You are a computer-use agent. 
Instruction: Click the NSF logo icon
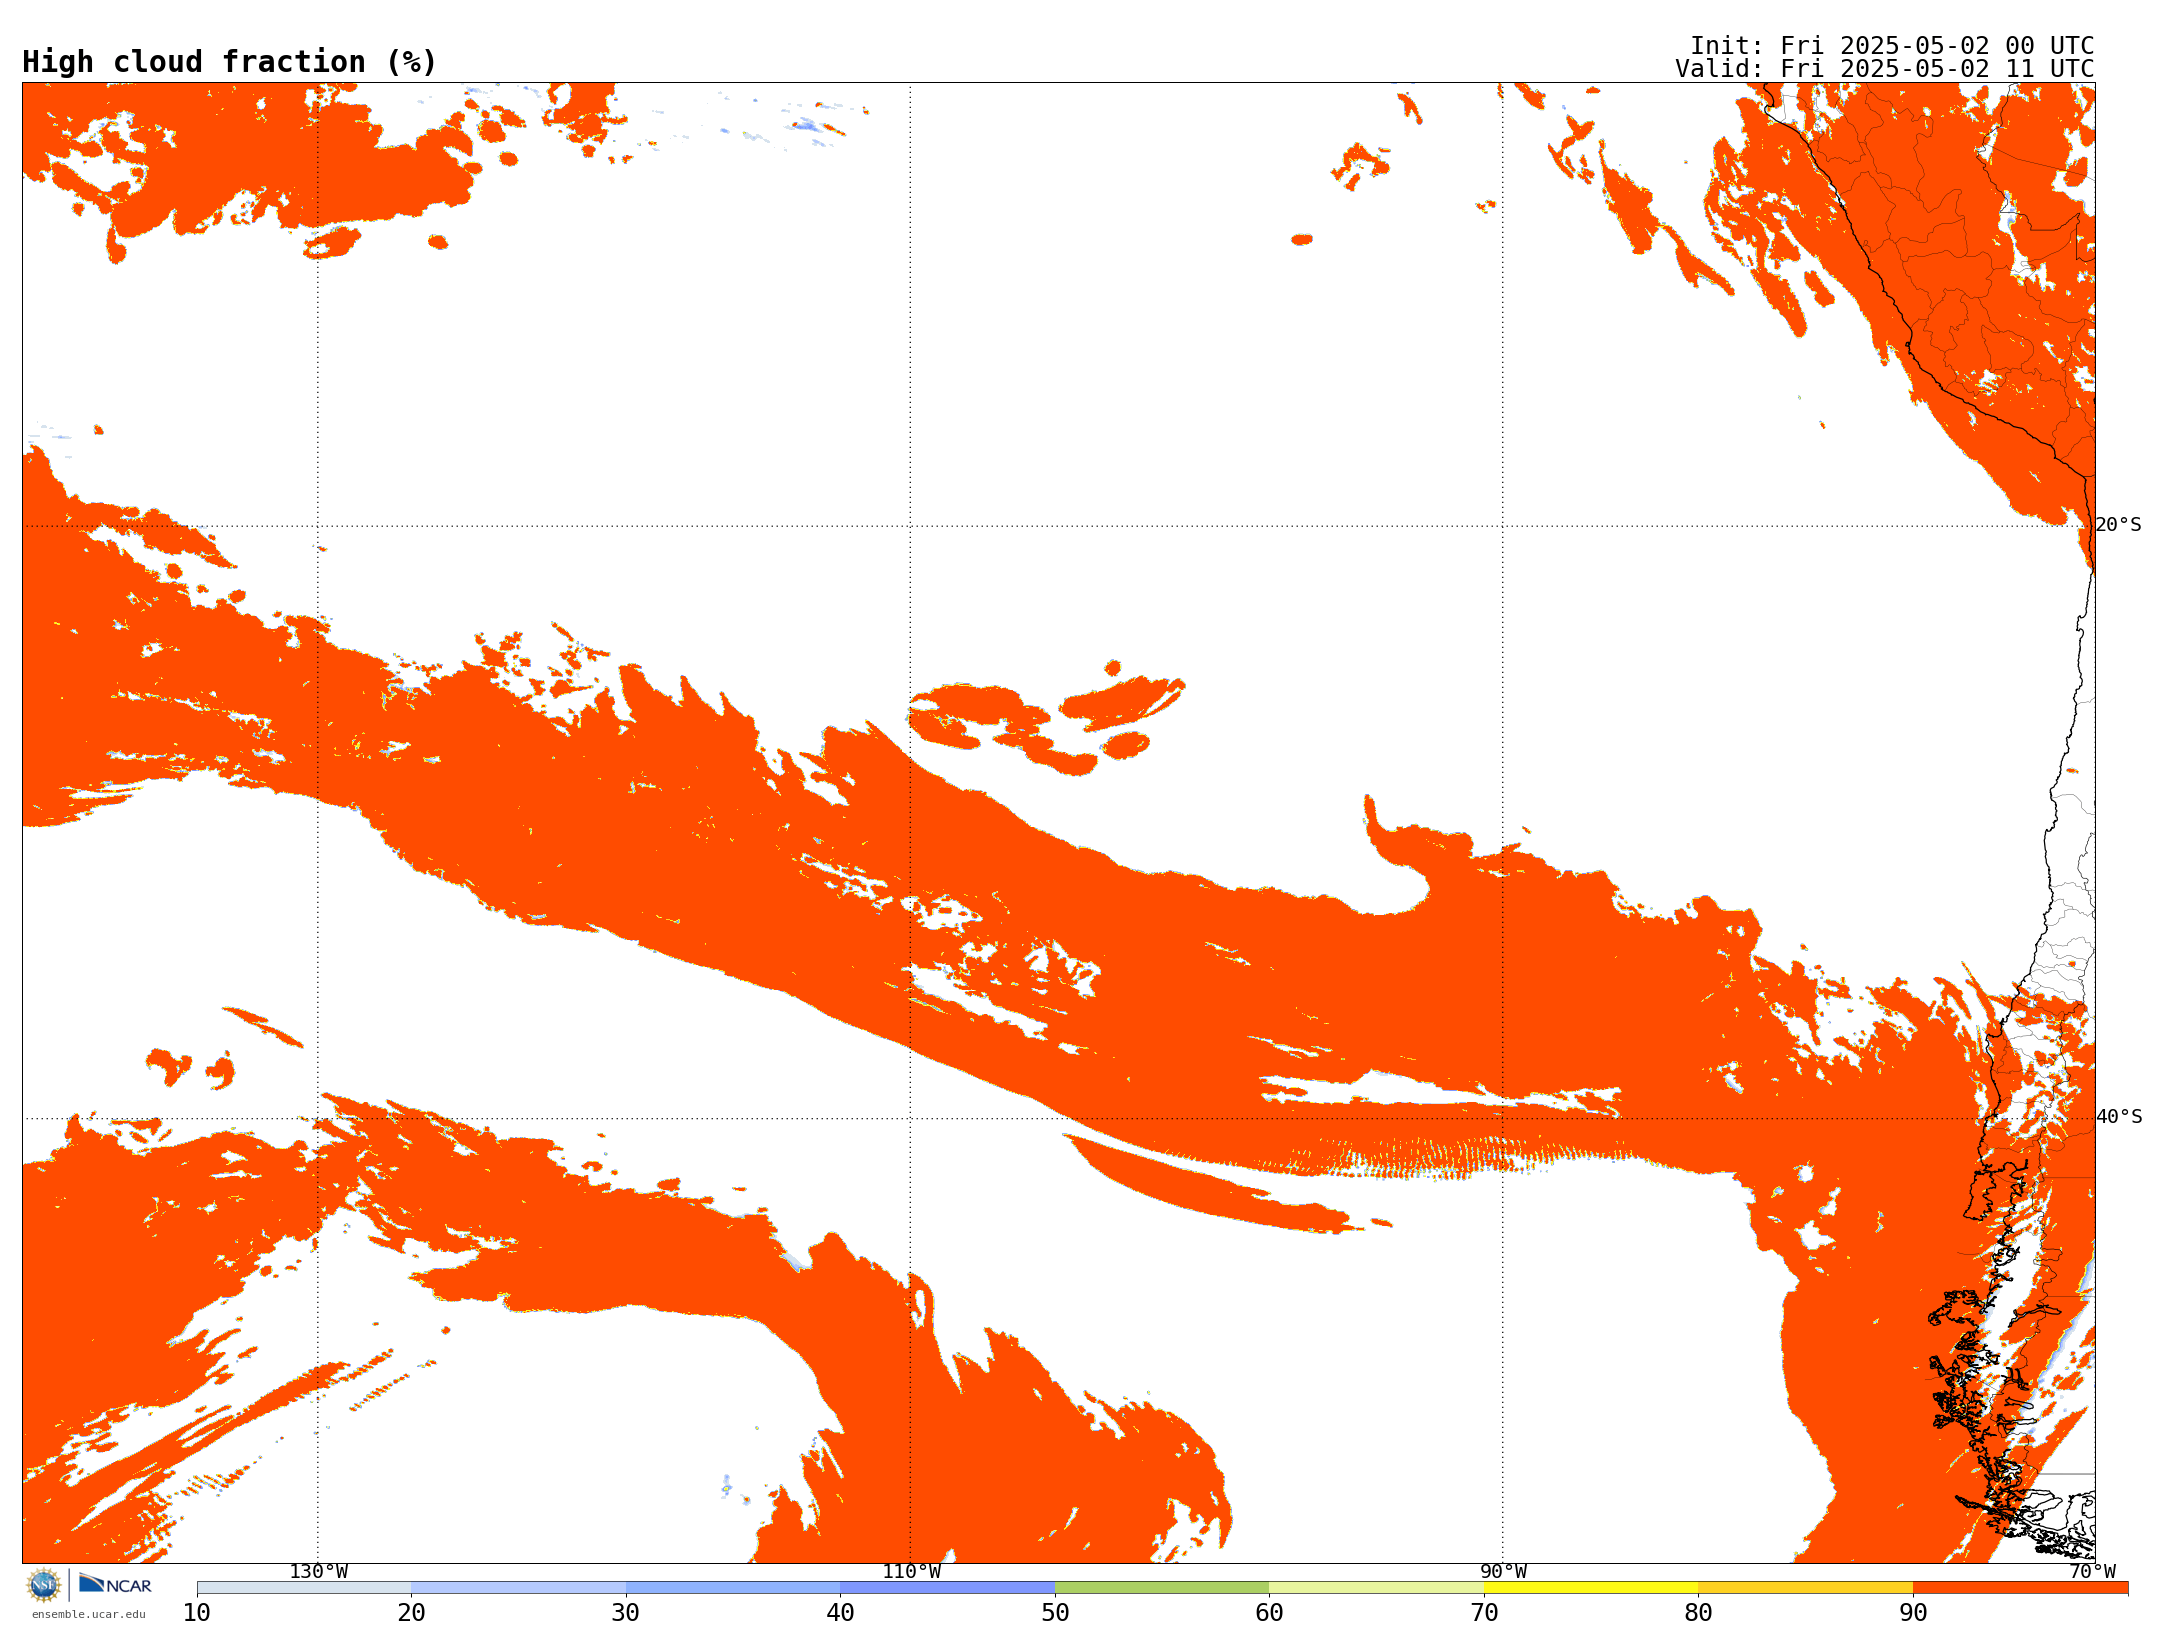pyautogui.click(x=43, y=1585)
